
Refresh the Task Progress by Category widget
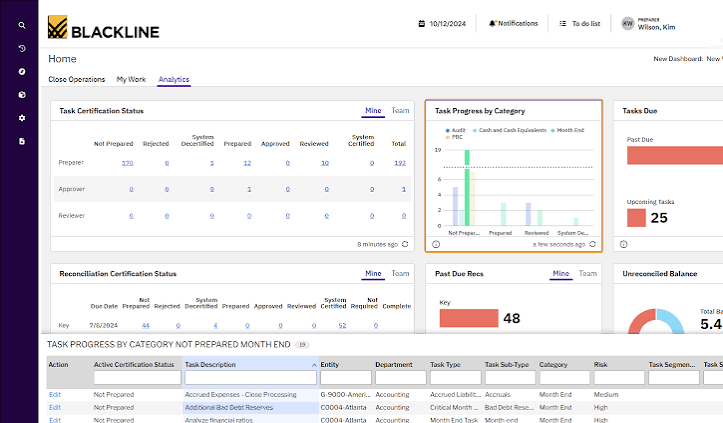pyautogui.click(x=593, y=244)
